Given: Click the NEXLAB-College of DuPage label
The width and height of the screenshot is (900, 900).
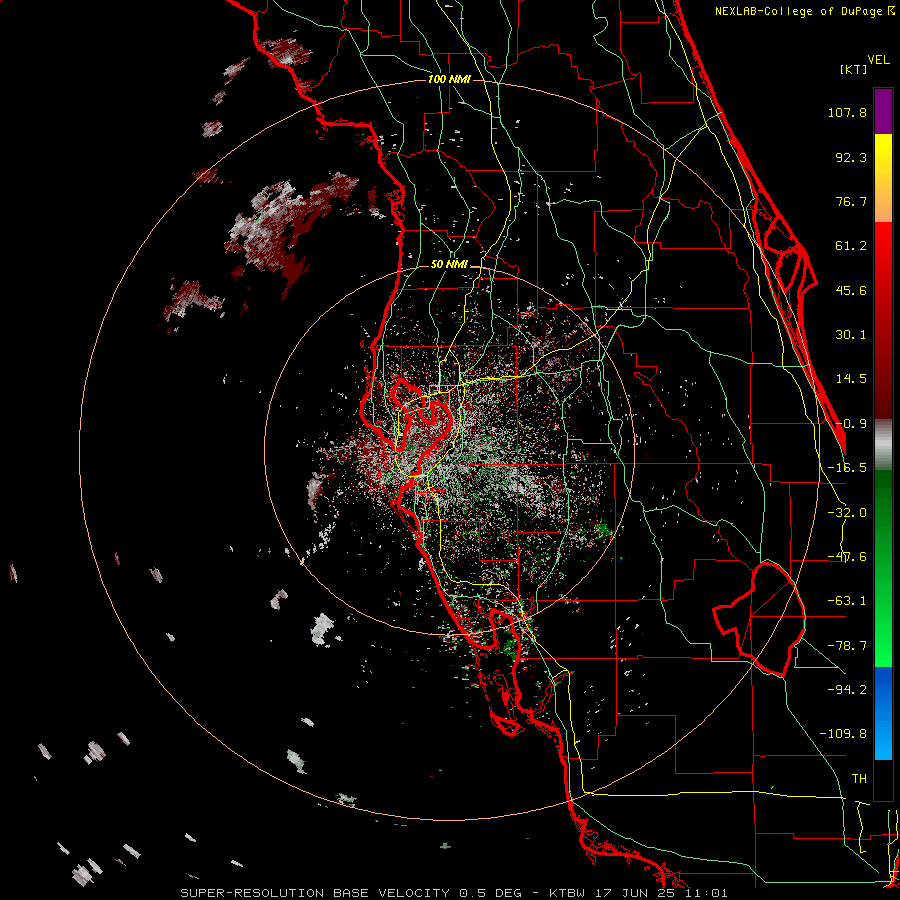Looking at the screenshot, I should tap(804, 11).
